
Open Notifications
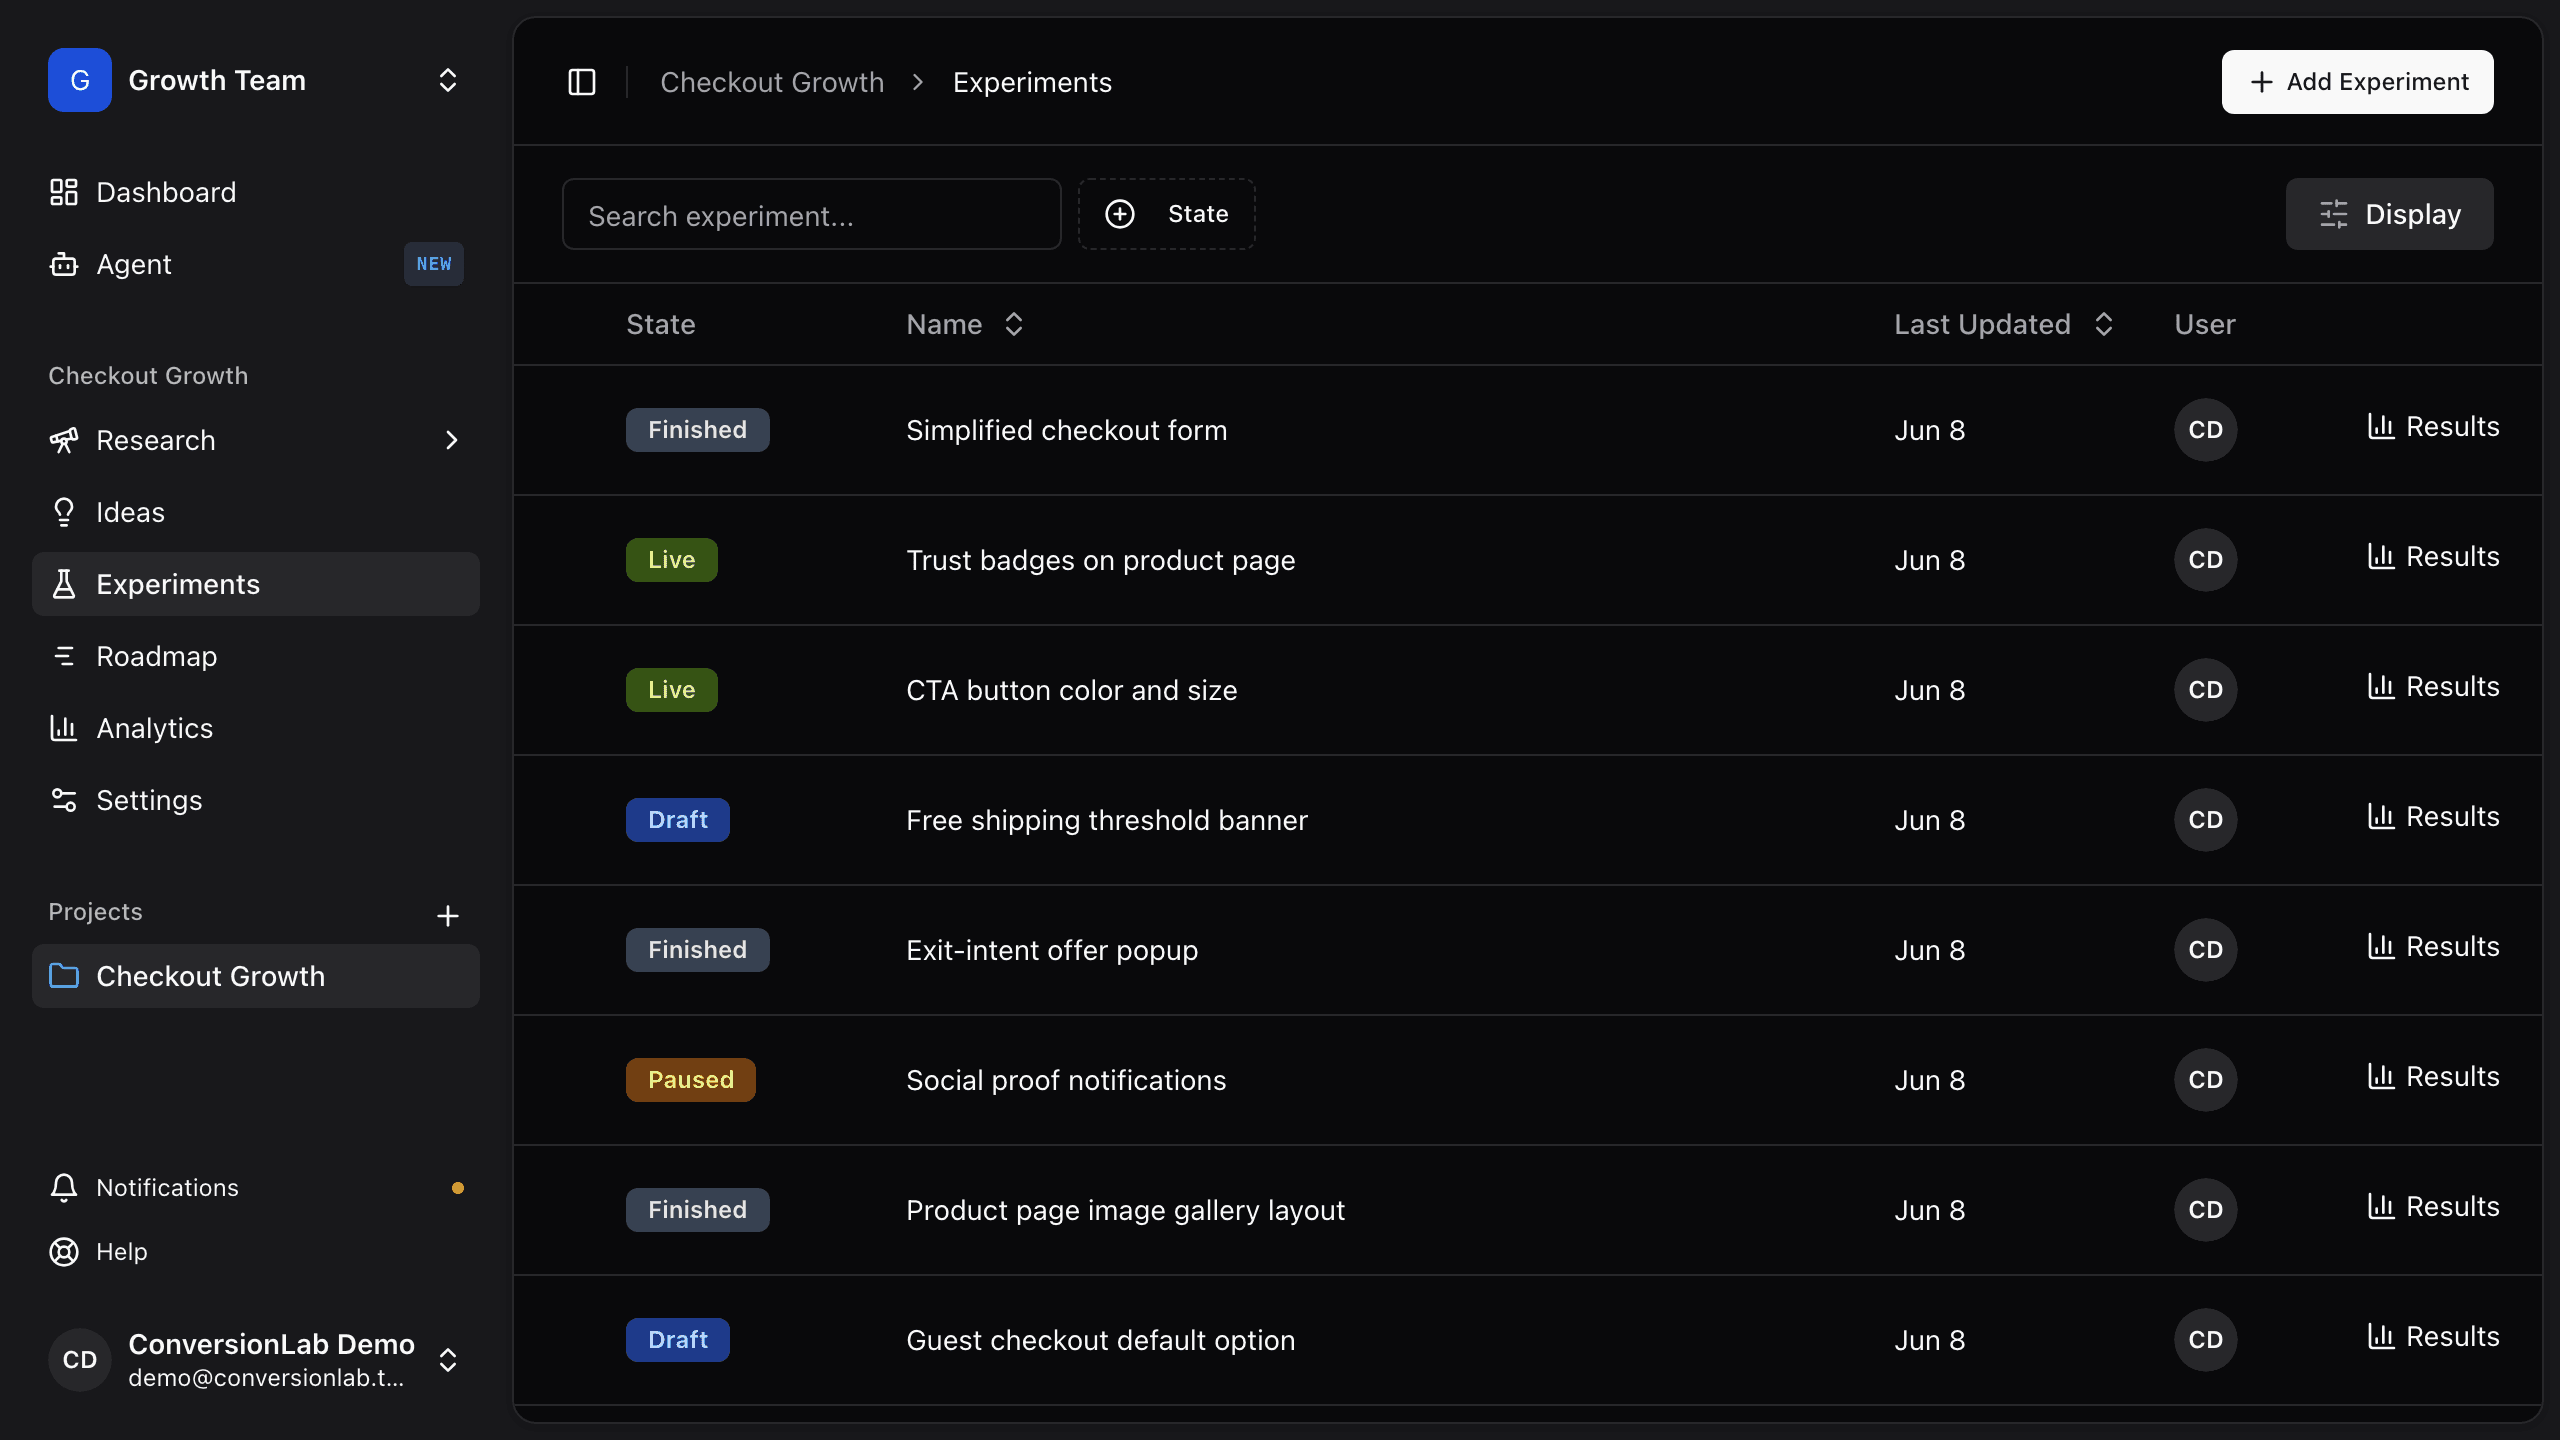256,1188
